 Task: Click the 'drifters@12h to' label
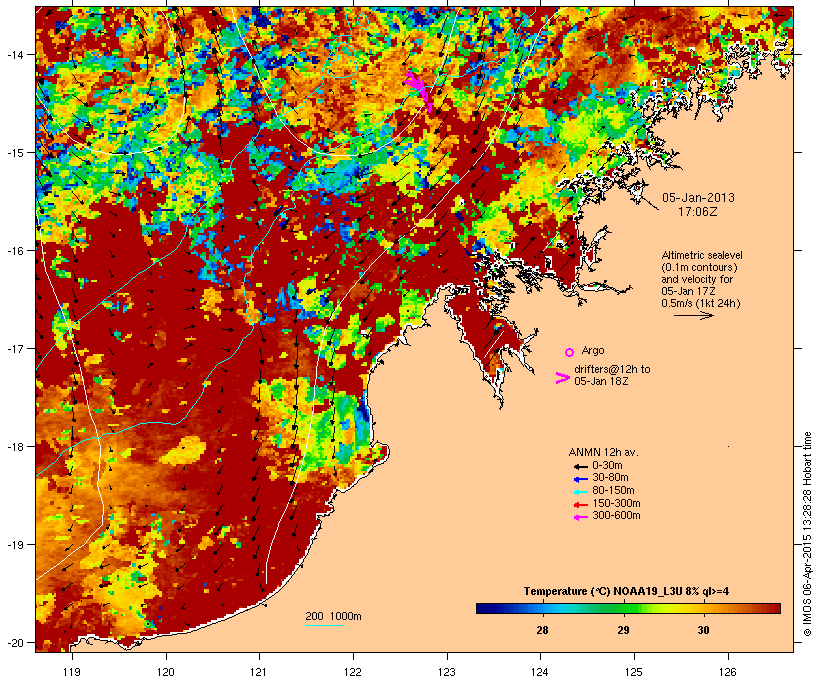(612, 369)
